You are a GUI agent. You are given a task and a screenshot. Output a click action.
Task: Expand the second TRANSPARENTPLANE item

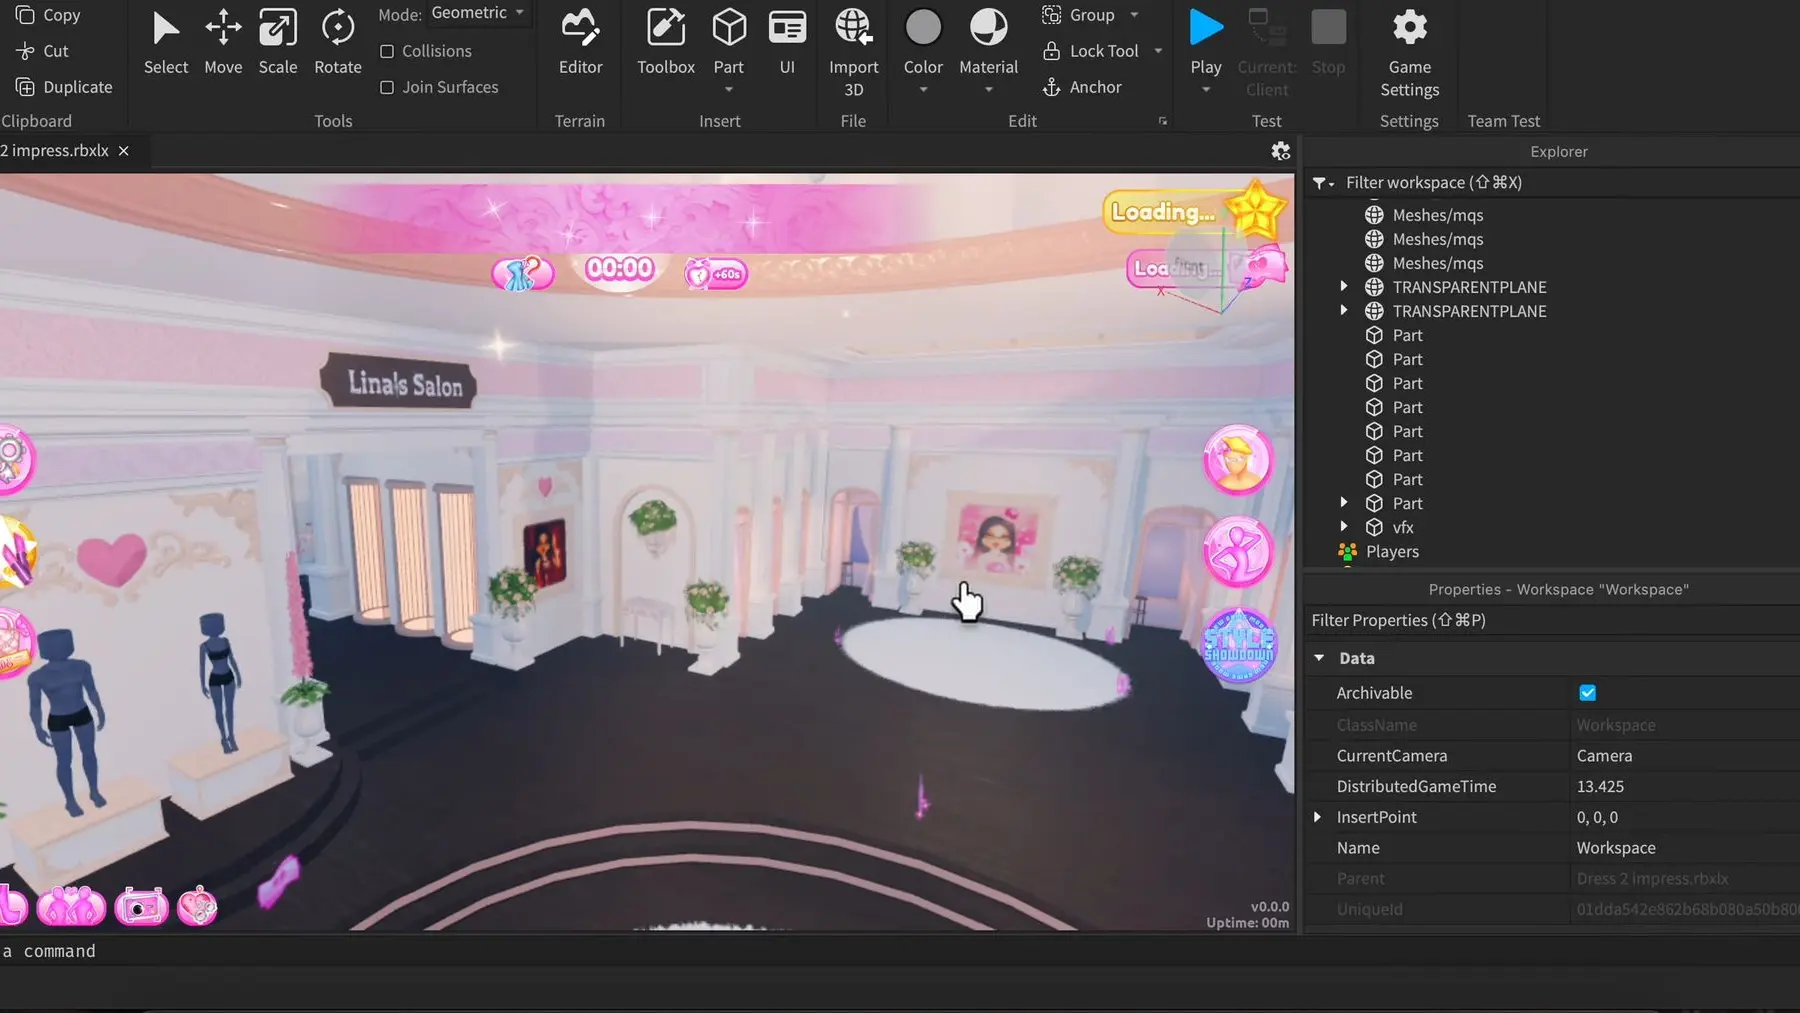click(1344, 311)
